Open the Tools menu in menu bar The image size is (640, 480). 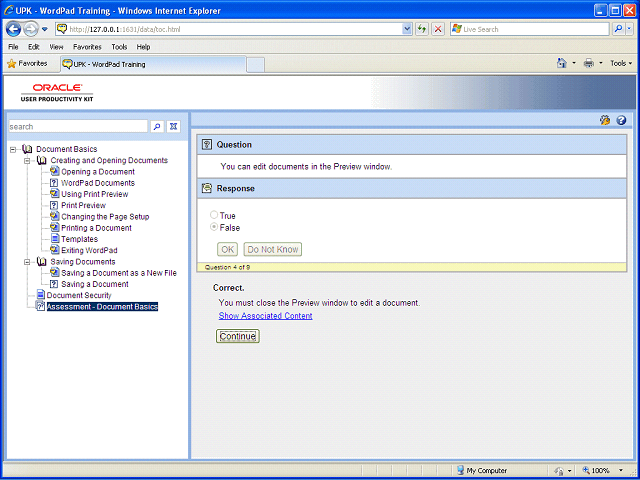[x=119, y=47]
